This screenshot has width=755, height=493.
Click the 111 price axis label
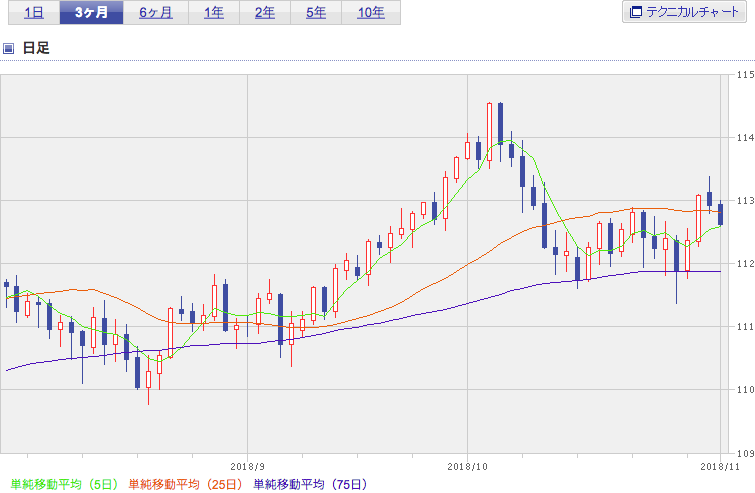pyautogui.click(x=745, y=327)
